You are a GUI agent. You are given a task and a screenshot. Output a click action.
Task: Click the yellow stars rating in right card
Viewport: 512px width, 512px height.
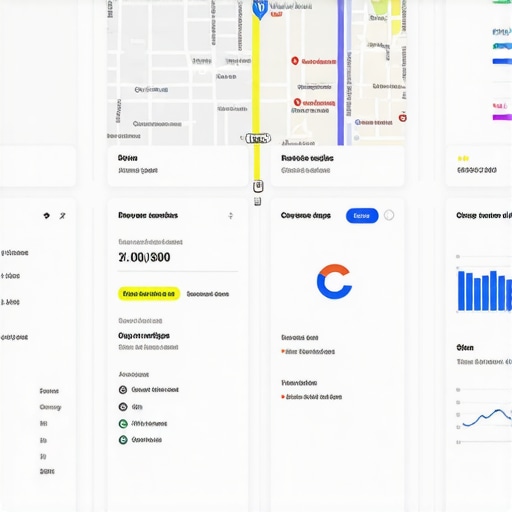(x=463, y=158)
